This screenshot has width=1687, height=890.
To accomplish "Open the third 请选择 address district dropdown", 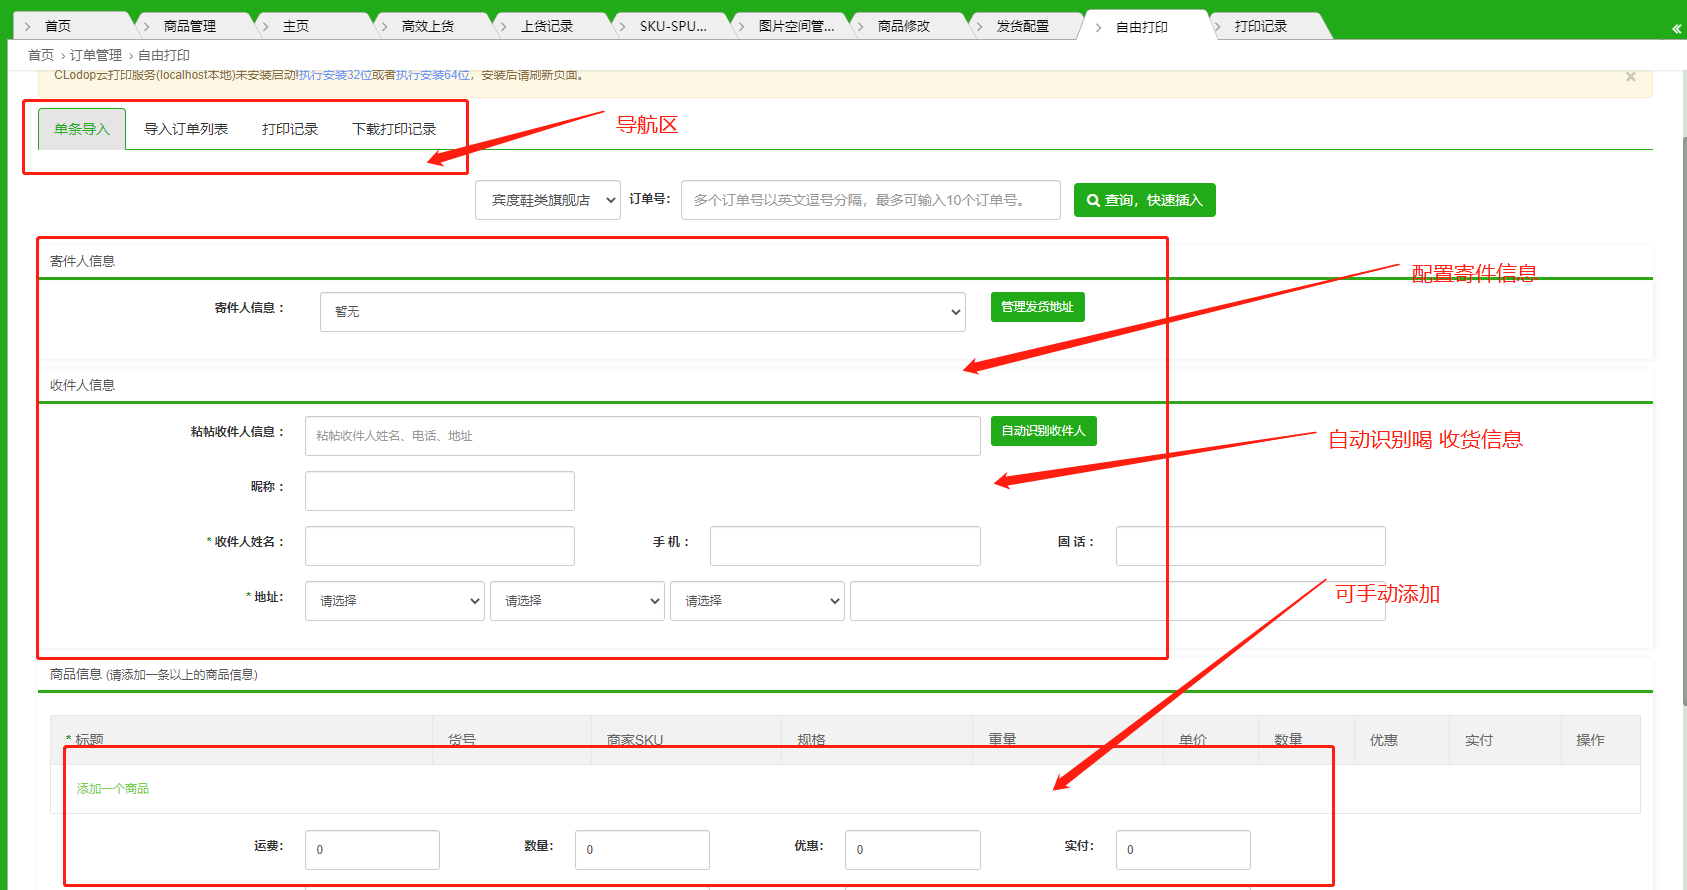I will [757, 601].
